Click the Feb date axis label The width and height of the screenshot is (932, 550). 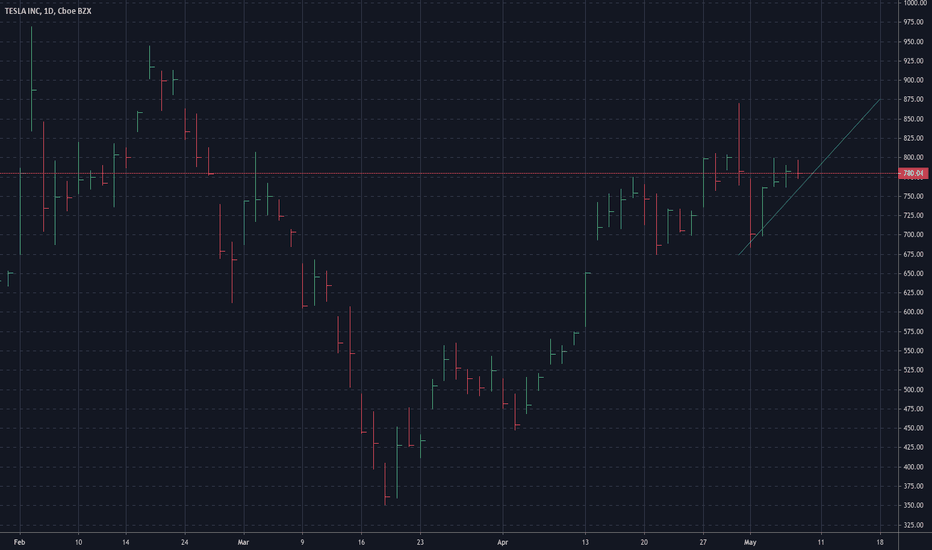(x=20, y=542)
